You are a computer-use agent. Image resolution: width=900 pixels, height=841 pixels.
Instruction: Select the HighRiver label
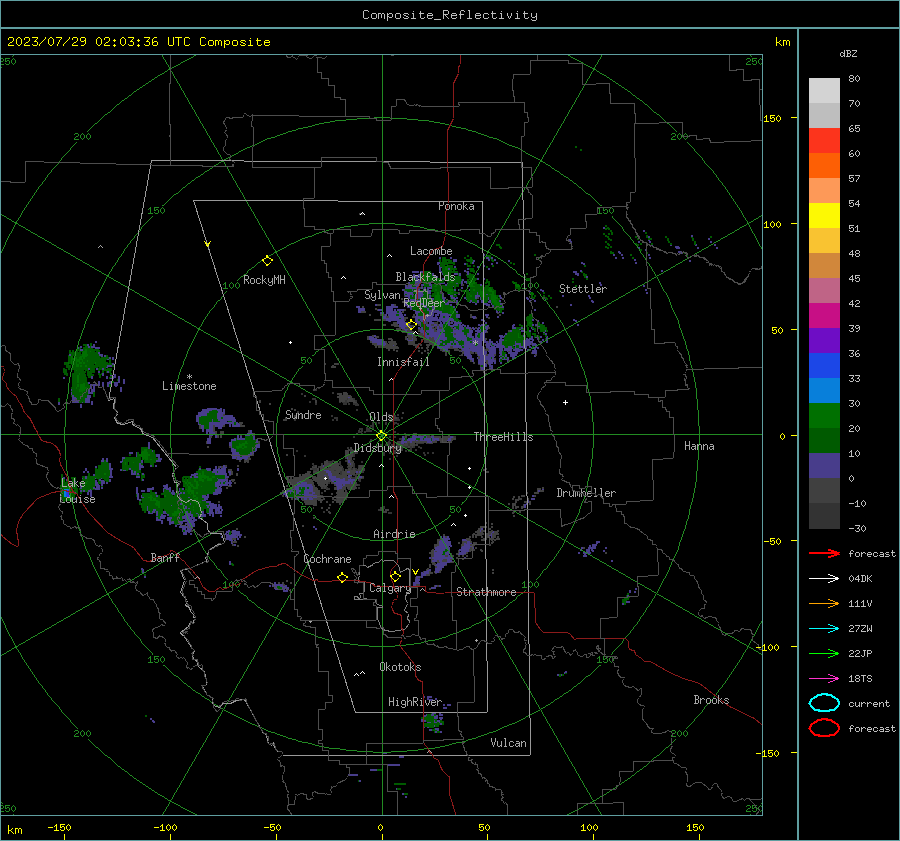click(415, 702)
